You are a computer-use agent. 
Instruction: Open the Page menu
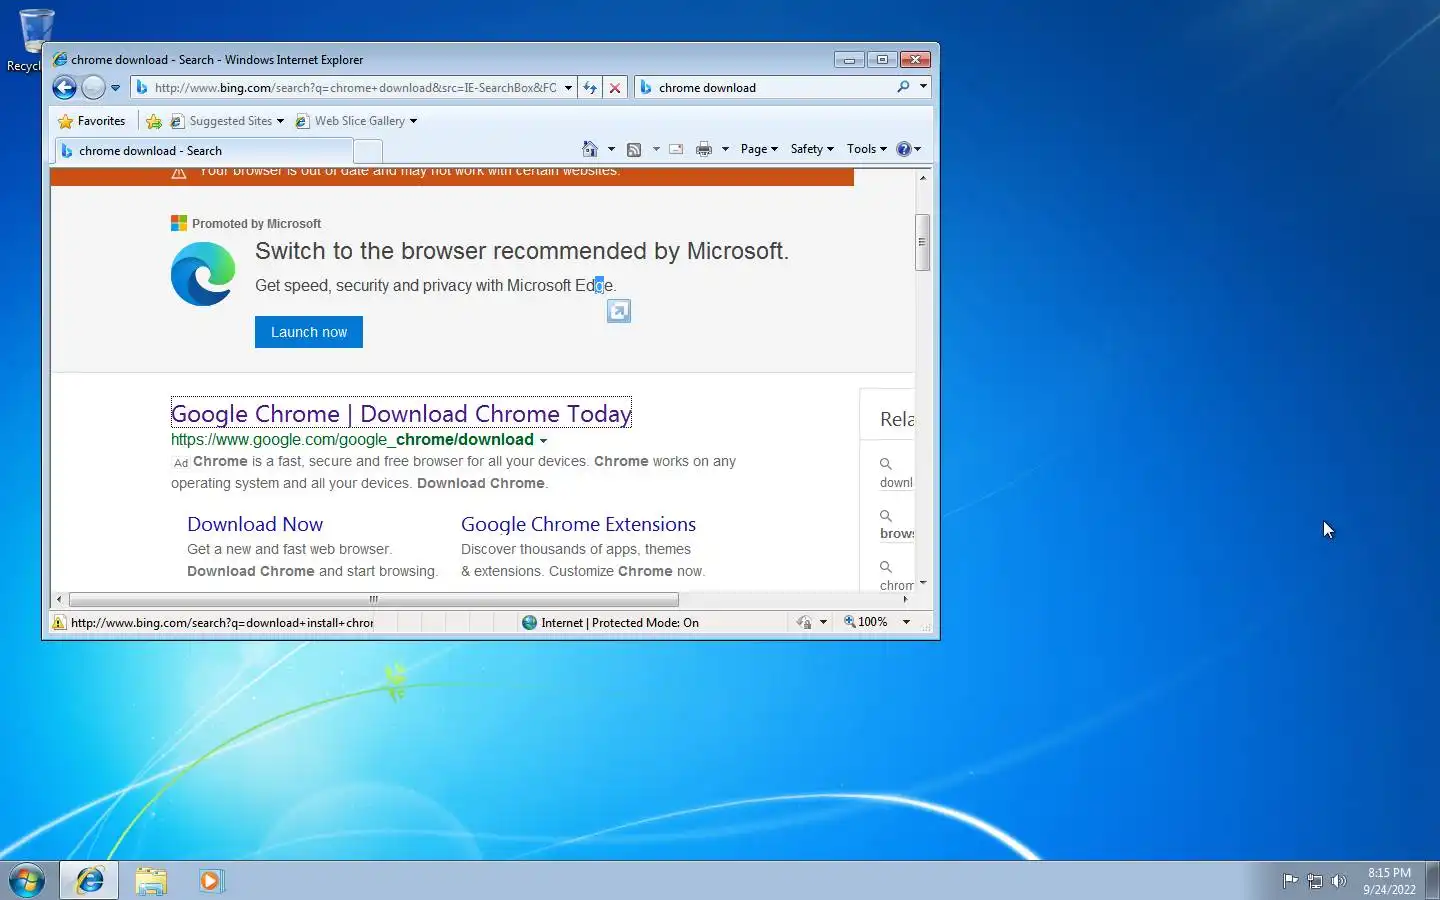[x=759, y=149]
